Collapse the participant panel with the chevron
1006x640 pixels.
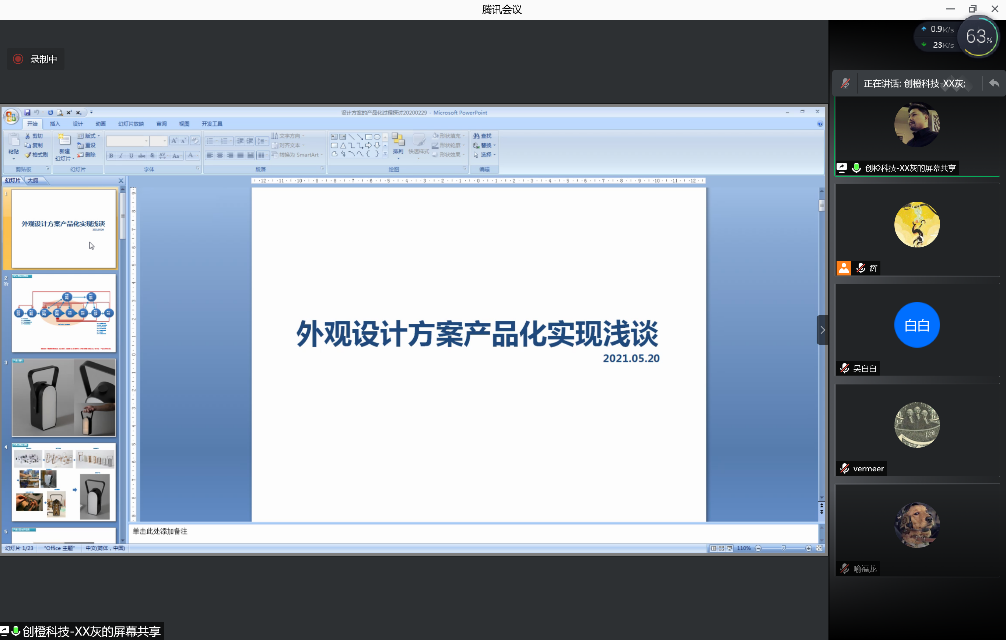[823, 329]
